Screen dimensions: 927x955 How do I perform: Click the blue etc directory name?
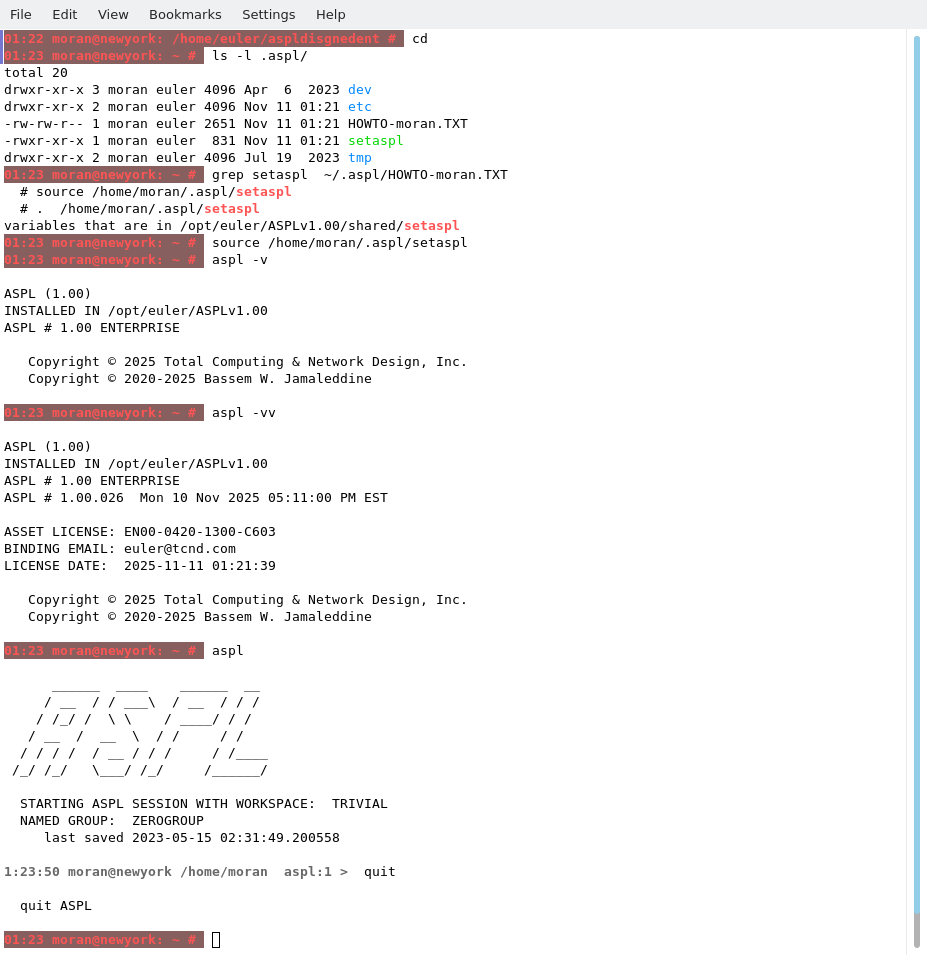[x=360, y=107]
